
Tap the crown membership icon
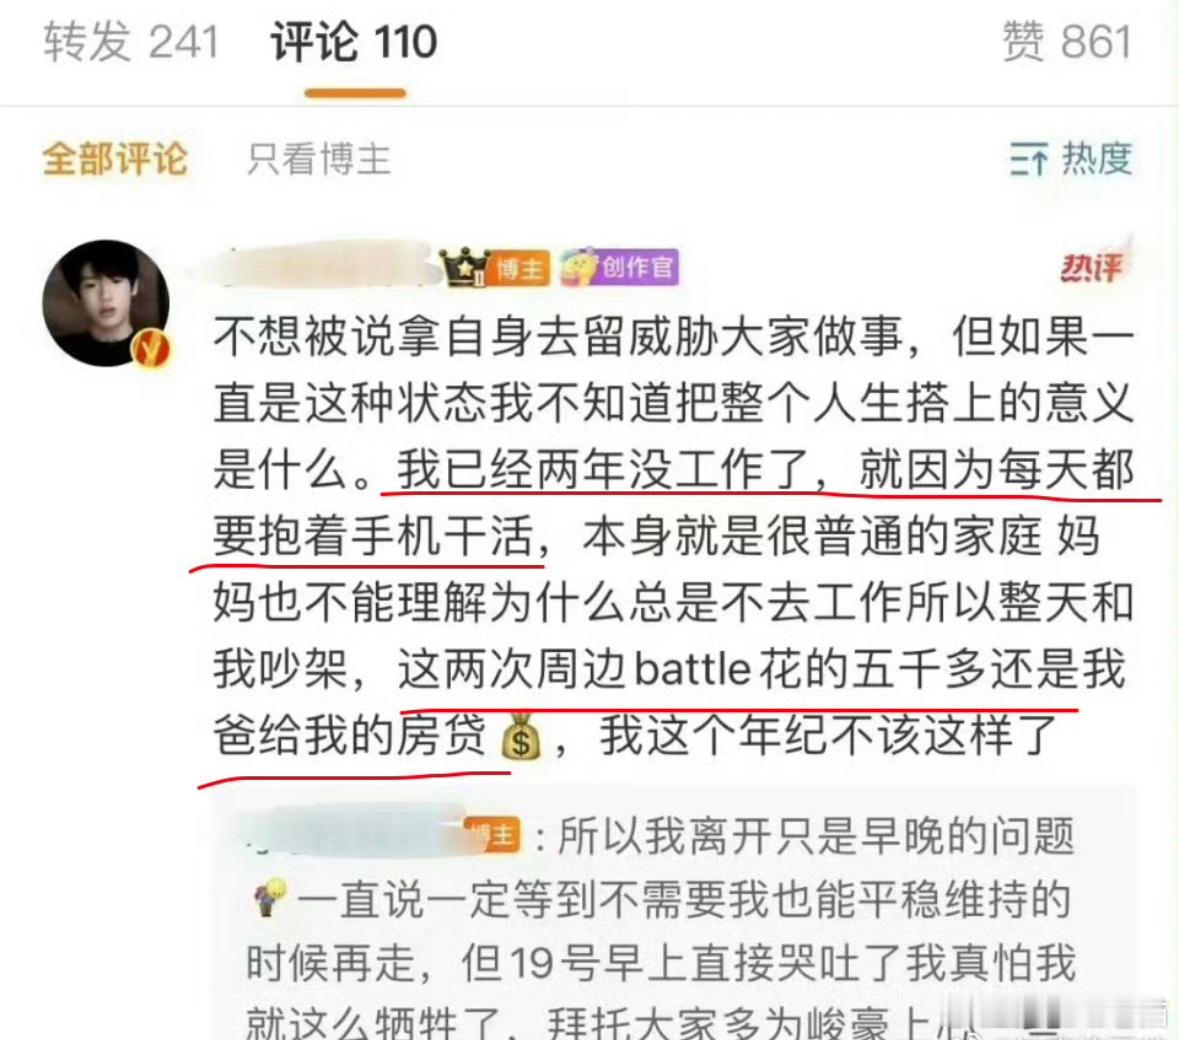[x=464, y=268]
